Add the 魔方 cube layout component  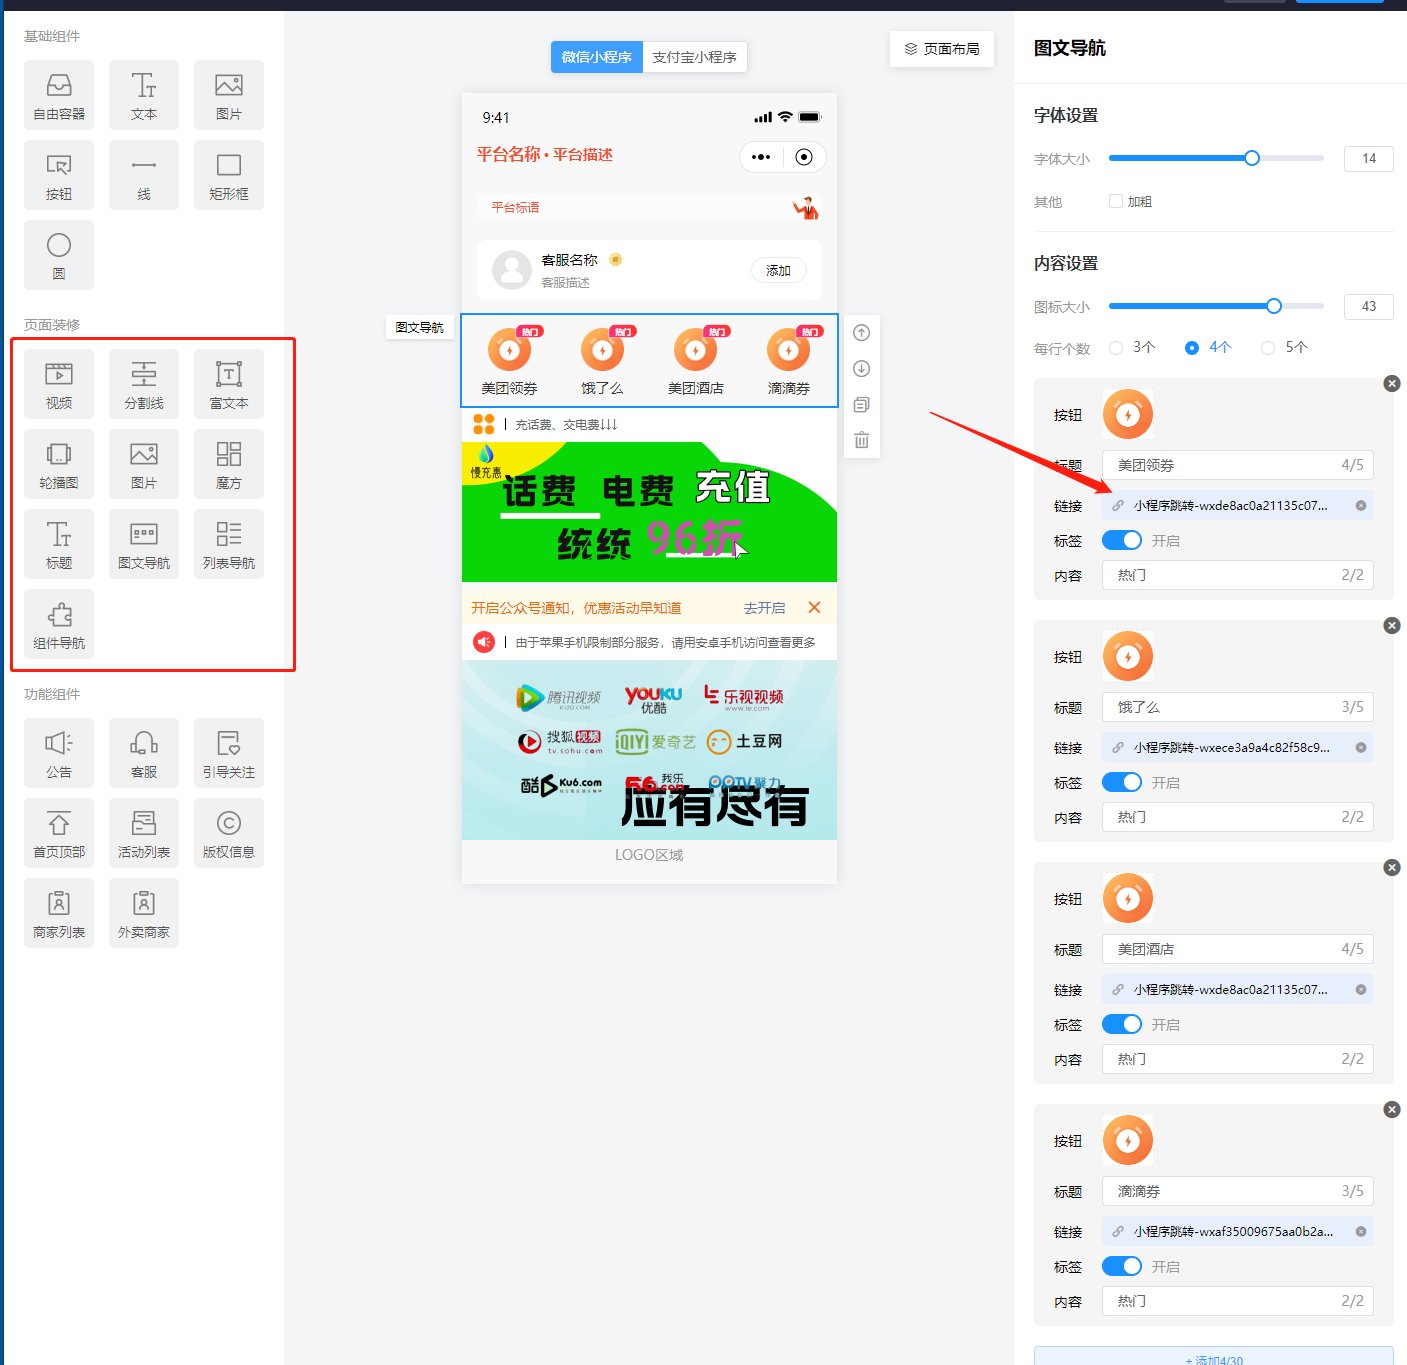click(x=229, y=464)
